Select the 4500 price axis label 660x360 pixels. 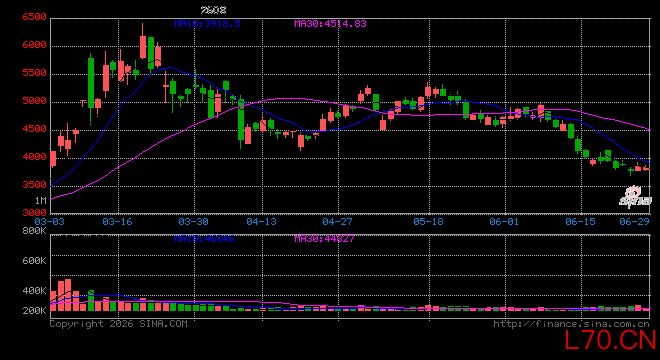[x=35, y=129]
